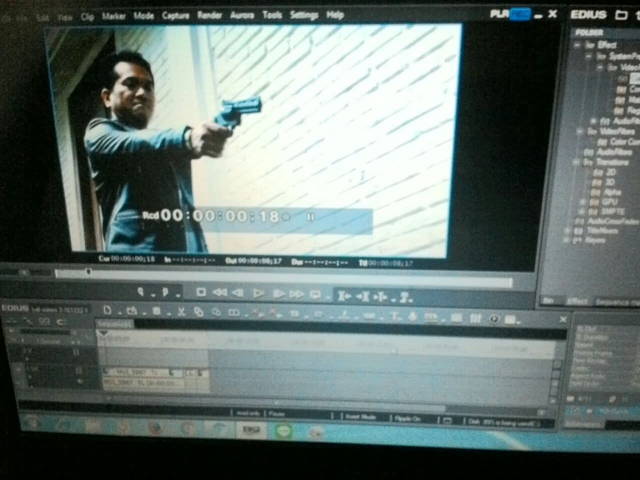Open the Settings menu
Viewport: 640px width, 480px height.
pos(304,15)
